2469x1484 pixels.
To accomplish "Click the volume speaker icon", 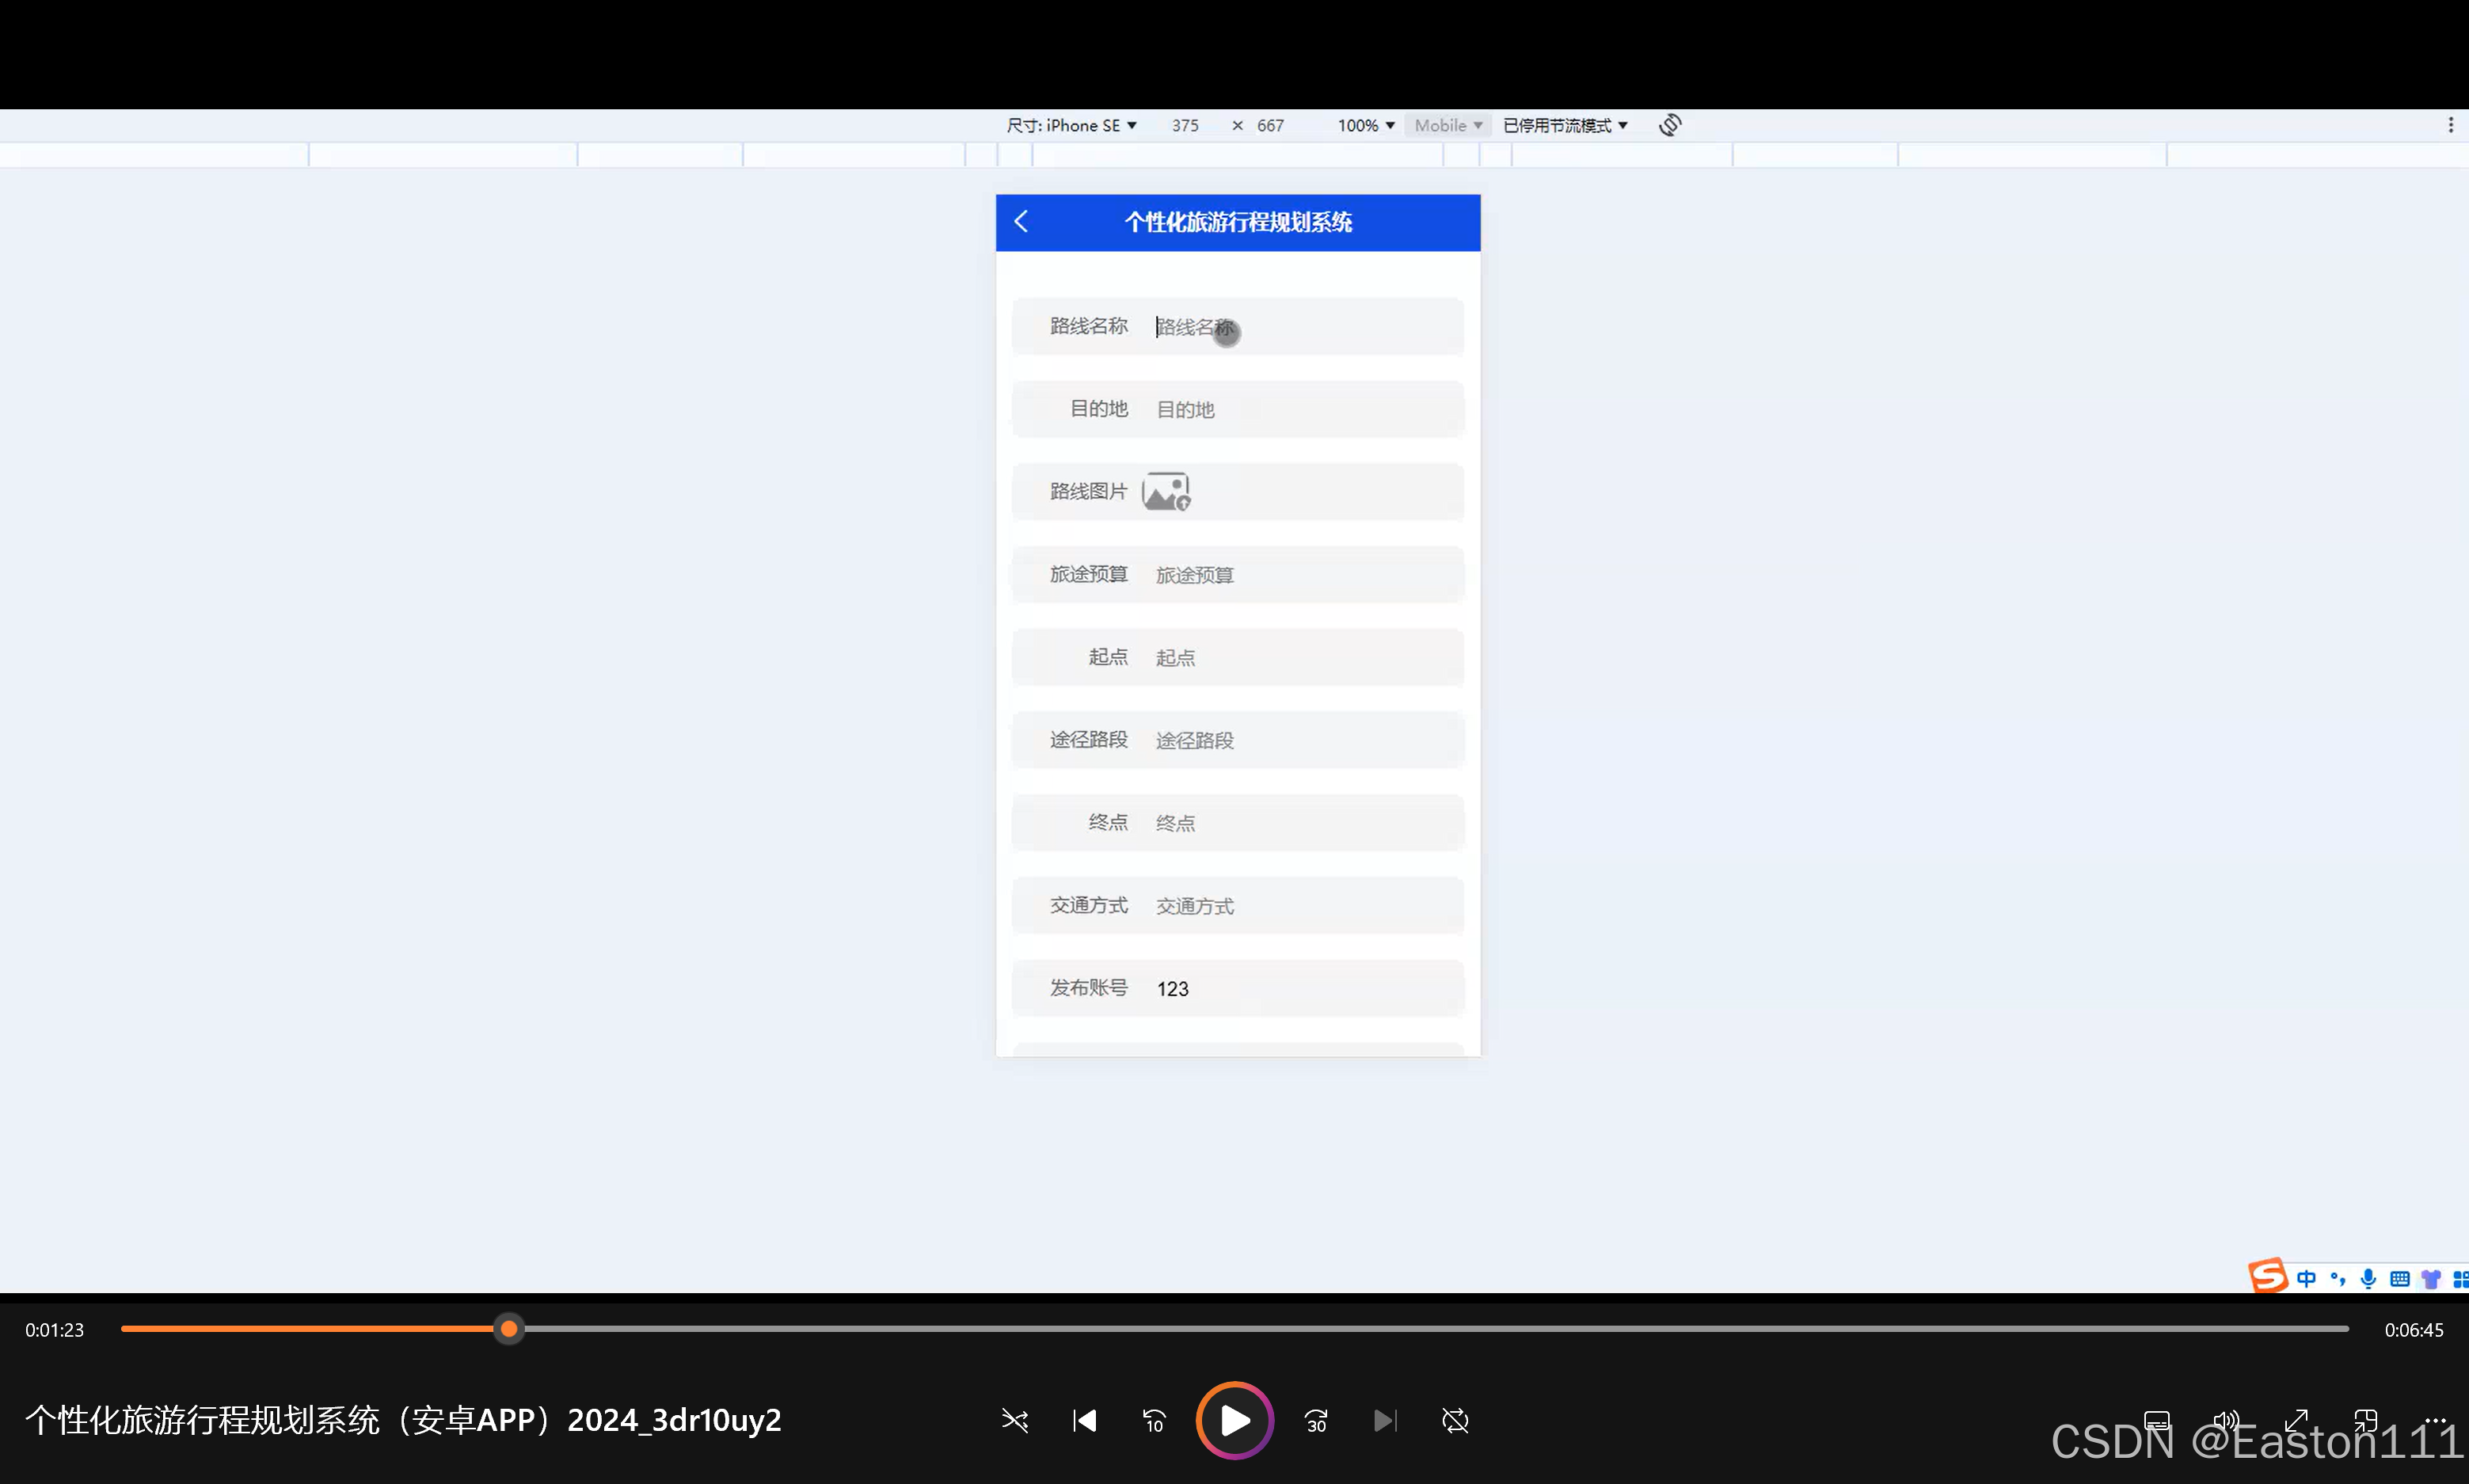I will pos(2225,1420).
